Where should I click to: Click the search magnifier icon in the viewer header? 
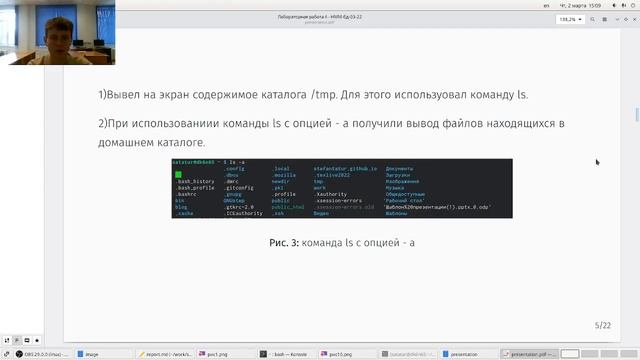tap(592, 19)
